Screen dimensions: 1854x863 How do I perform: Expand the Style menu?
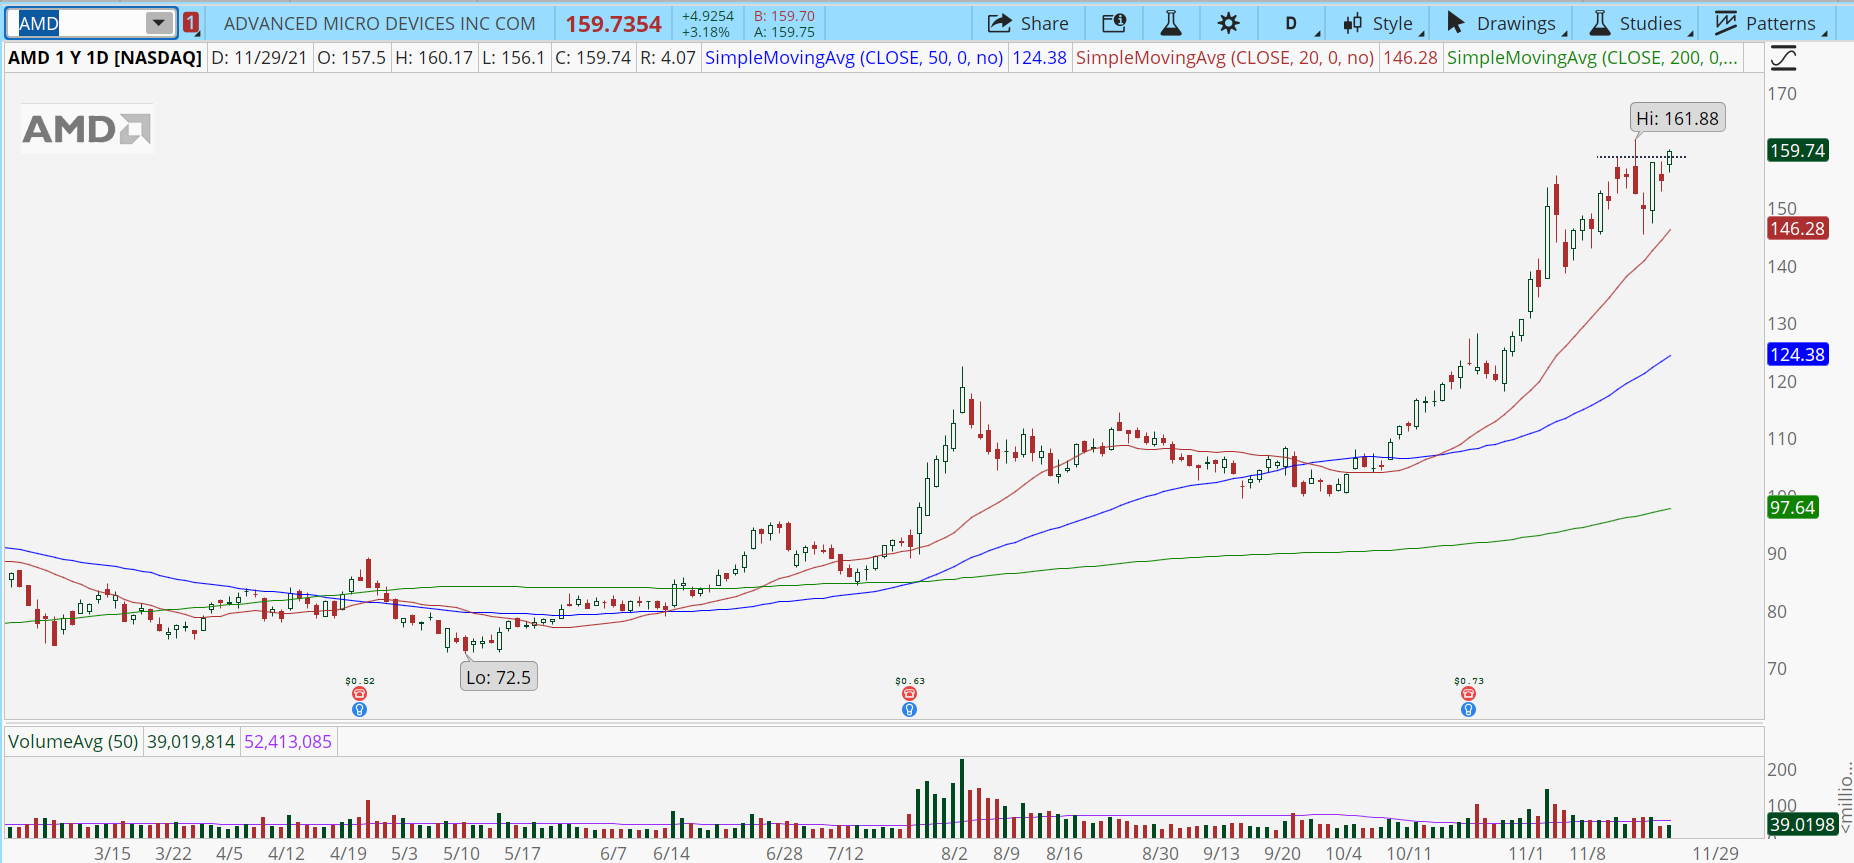point(1384,23)
